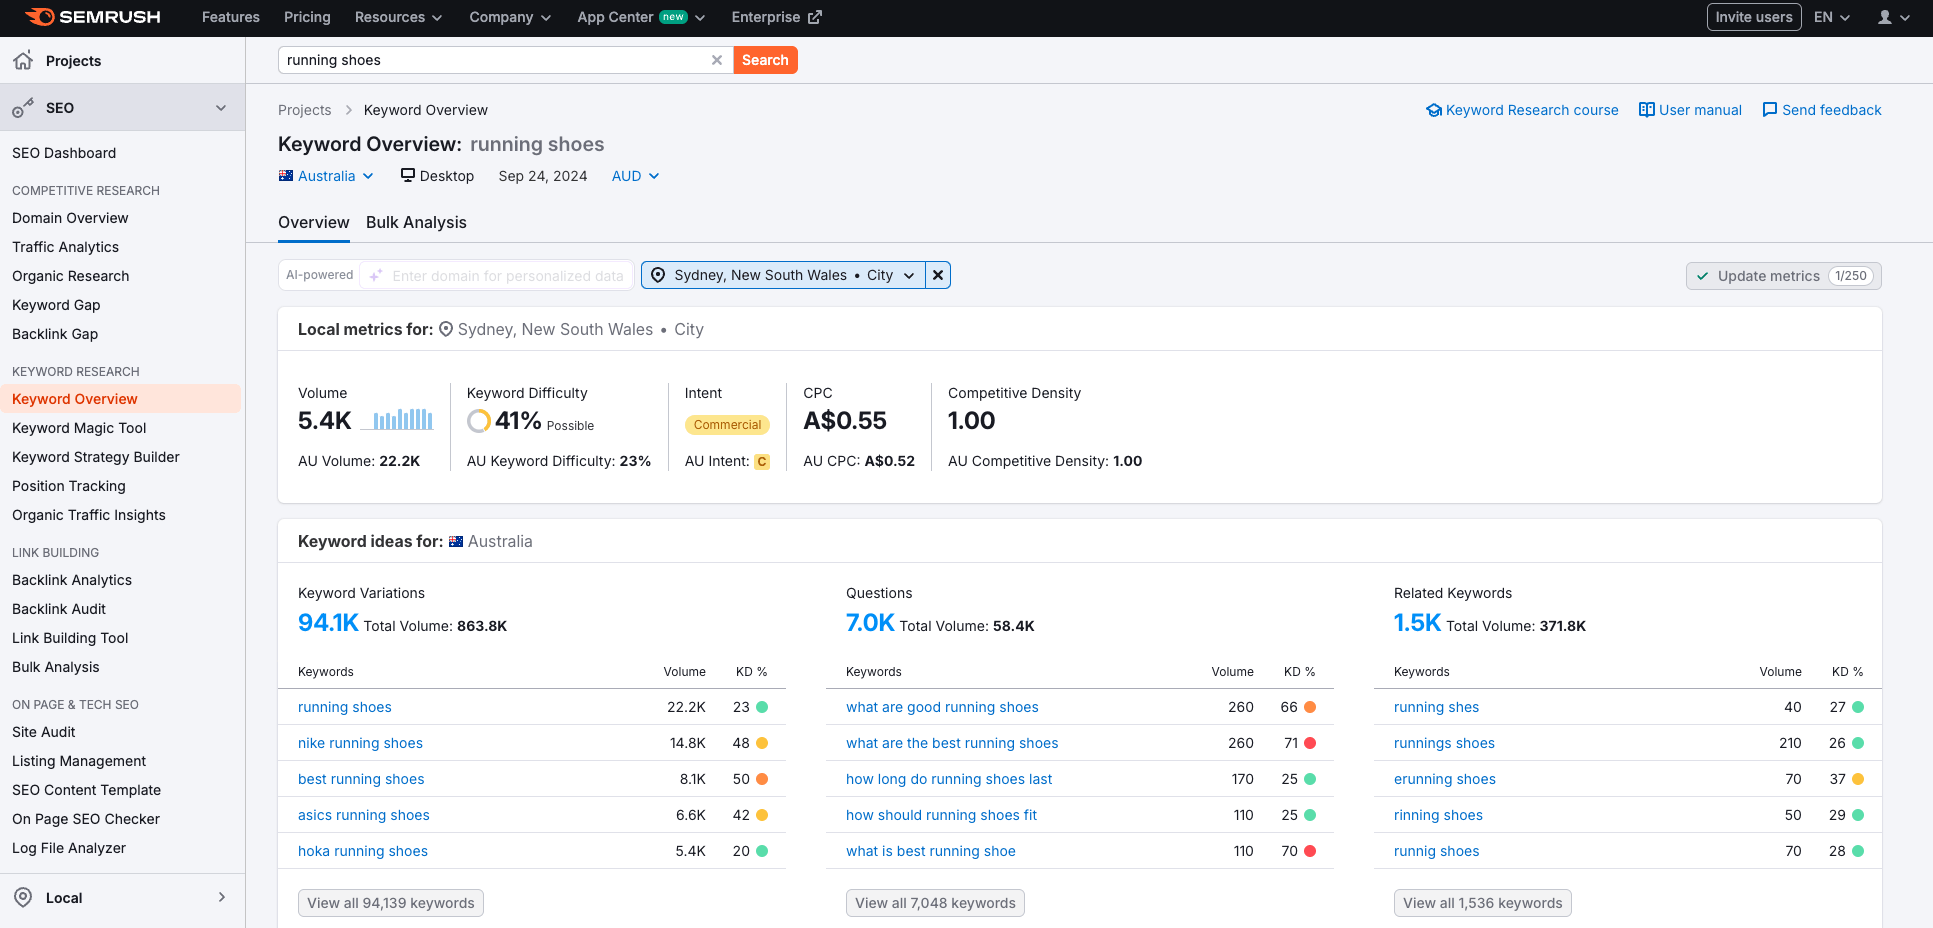Open the Resources menu in top navigation
This screenshot has height=928, width=1933.
pyautogui.click(x=397, y=17)
